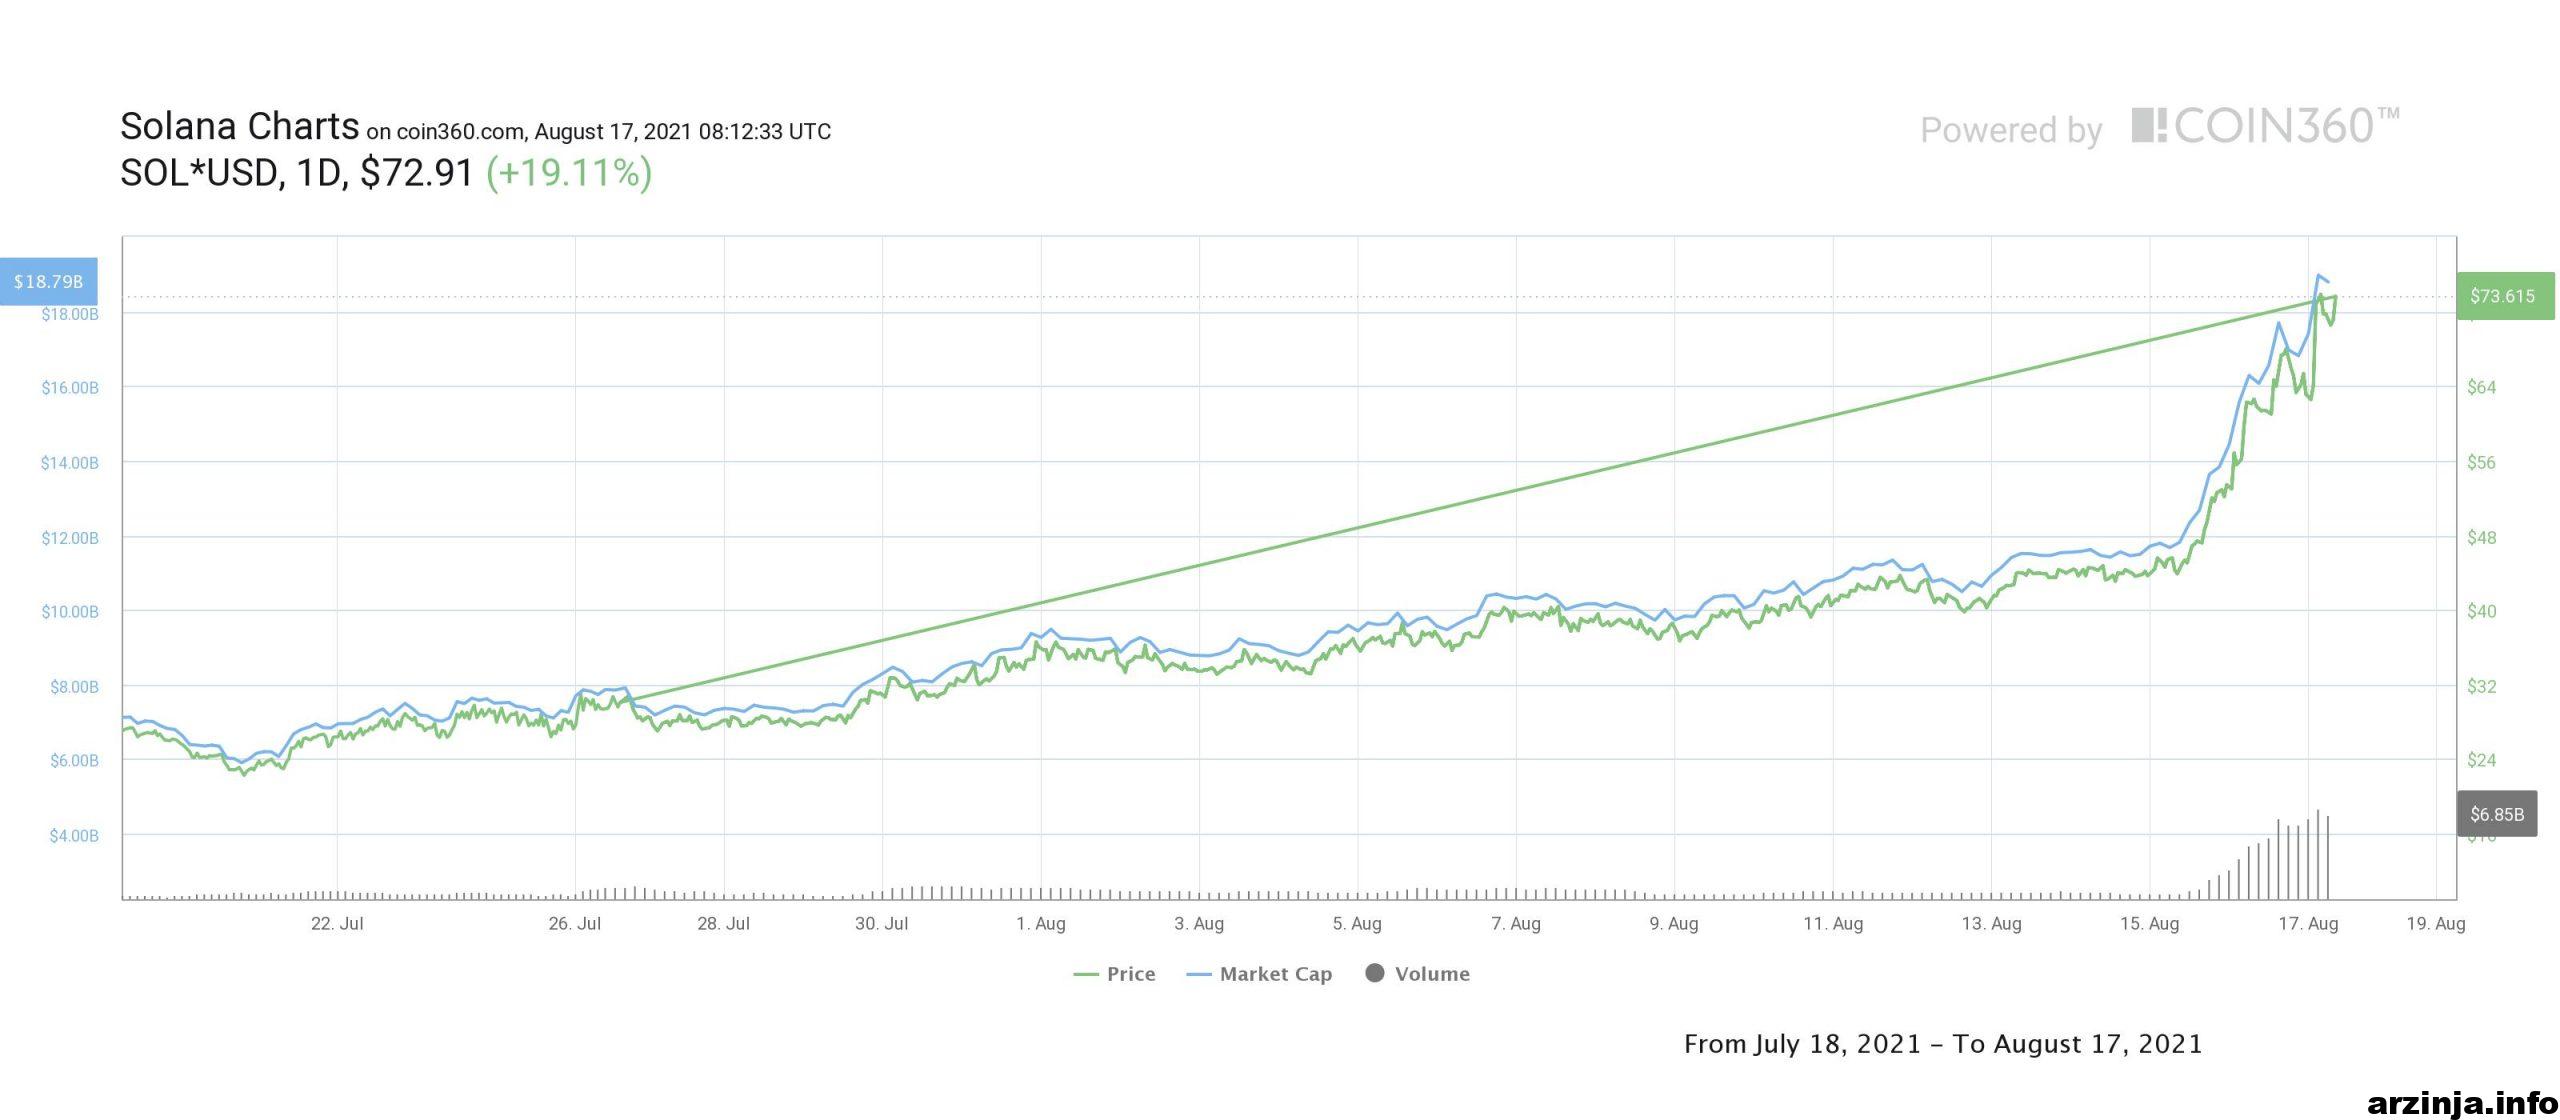The width and height of the screenshot is (2560, 1120).
Task: Click the $48 price axis label
Action: [2481, 538]
